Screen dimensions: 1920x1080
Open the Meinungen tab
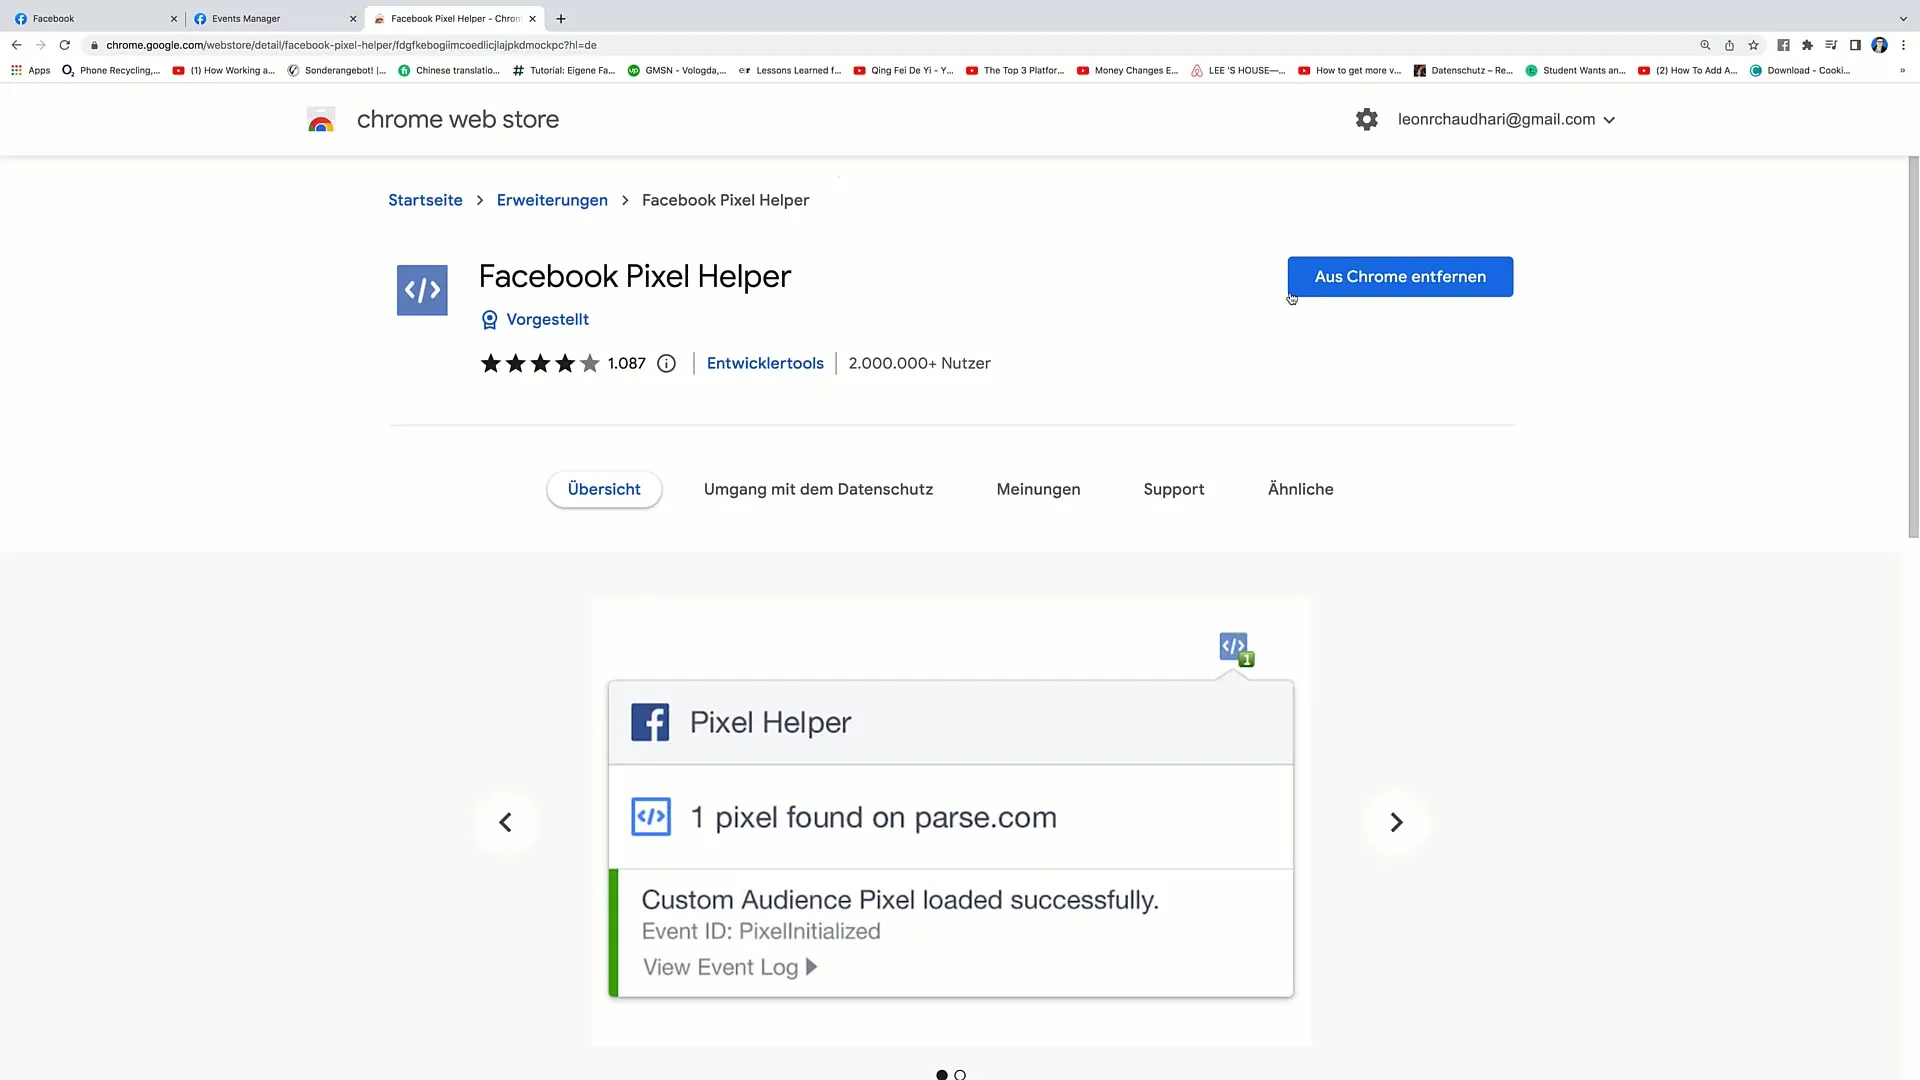[1038, 489]
